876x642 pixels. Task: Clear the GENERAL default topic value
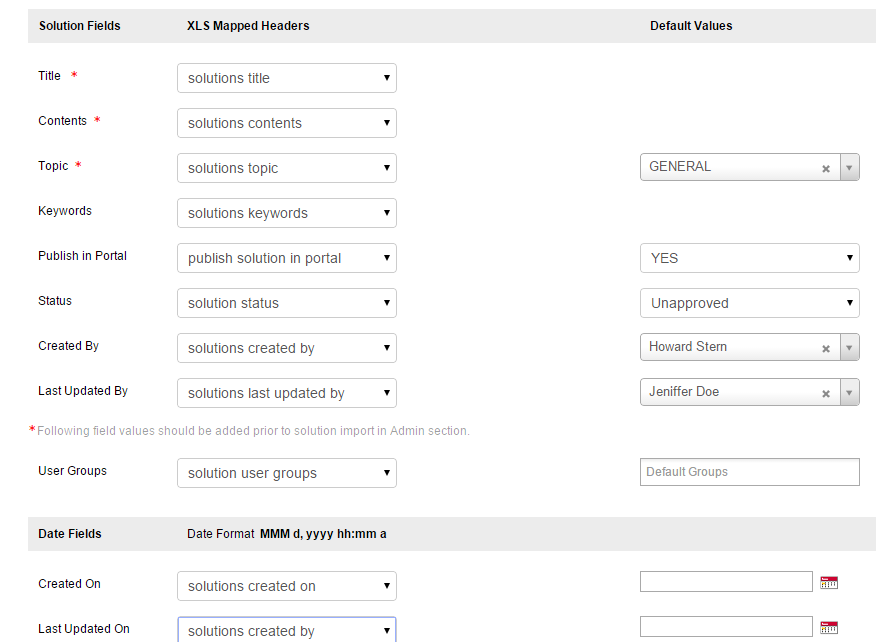tap(826, 169)
